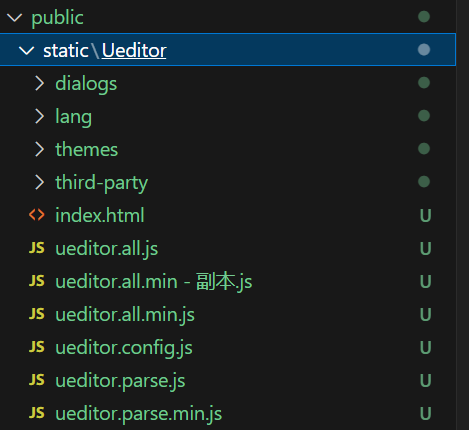Expand the third-party folder
The image size is (469, 430).
(x=39, y=182)
